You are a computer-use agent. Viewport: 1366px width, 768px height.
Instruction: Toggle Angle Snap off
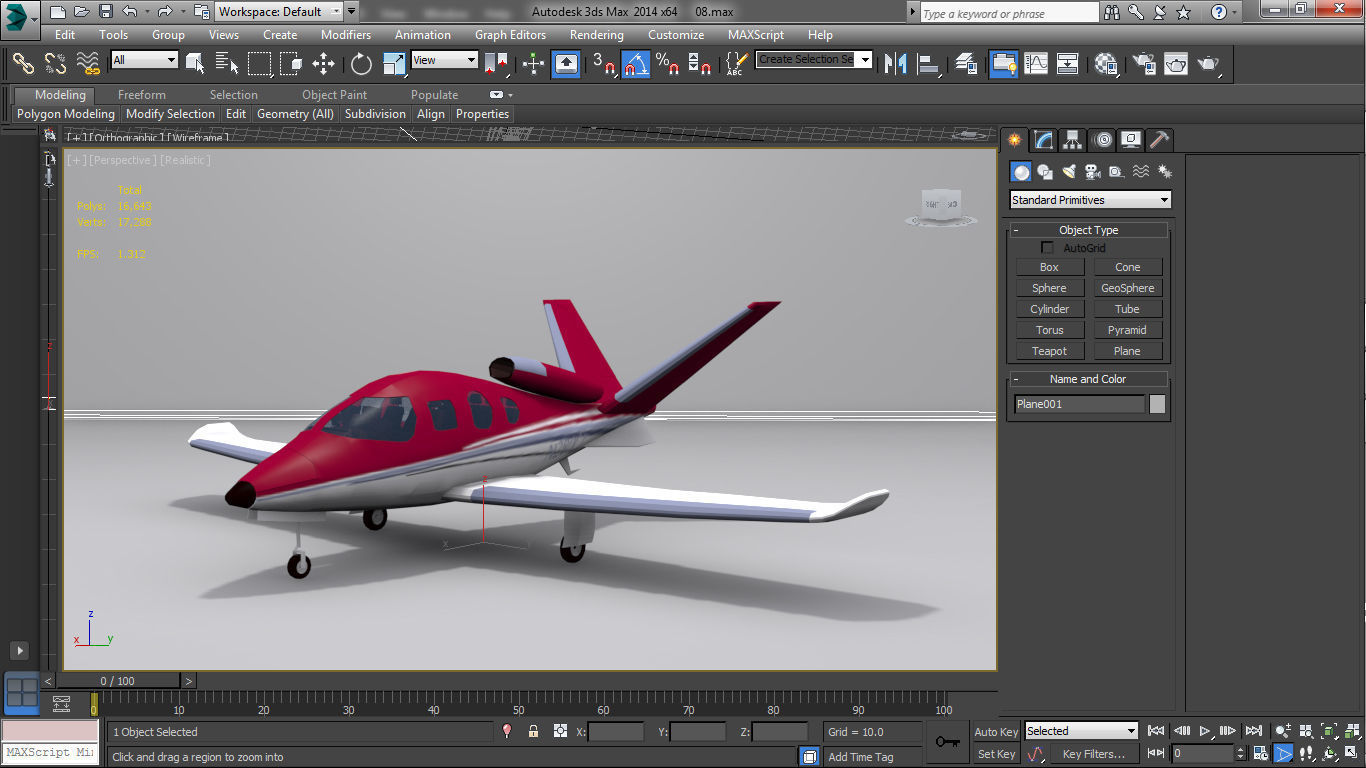(636, 64)
